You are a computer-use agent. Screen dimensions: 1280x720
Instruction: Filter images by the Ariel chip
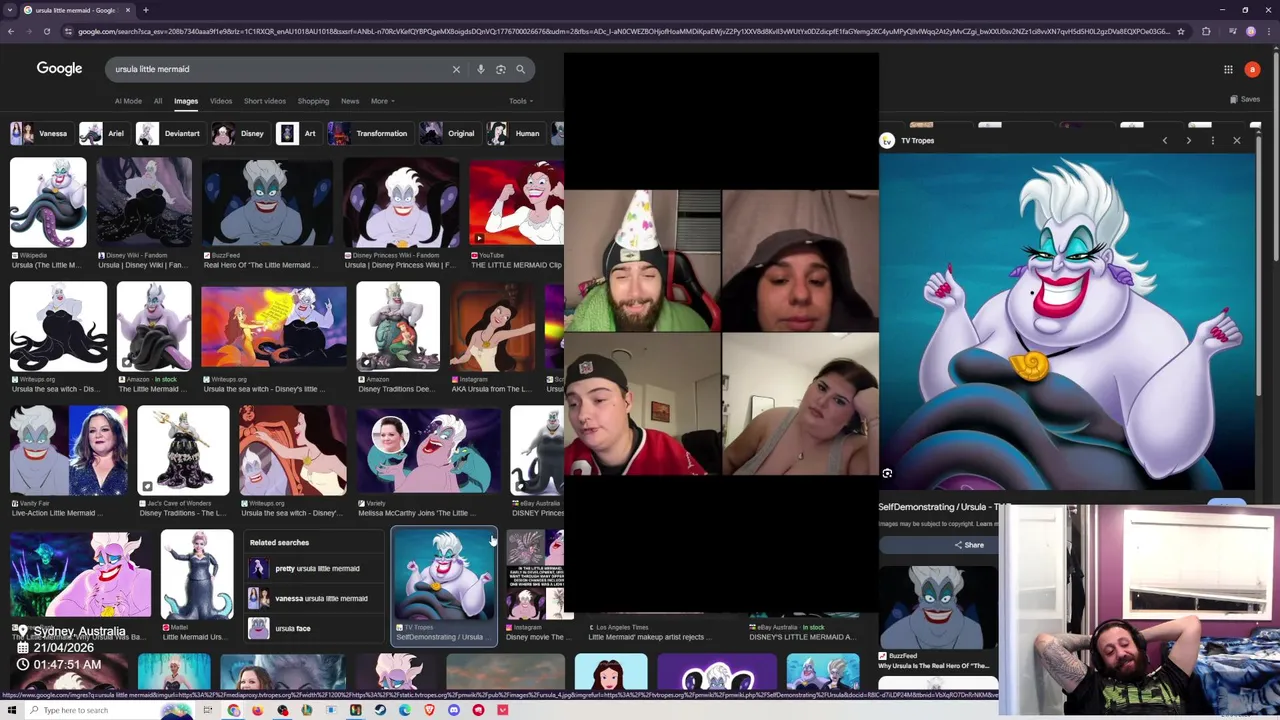(103, 133)
